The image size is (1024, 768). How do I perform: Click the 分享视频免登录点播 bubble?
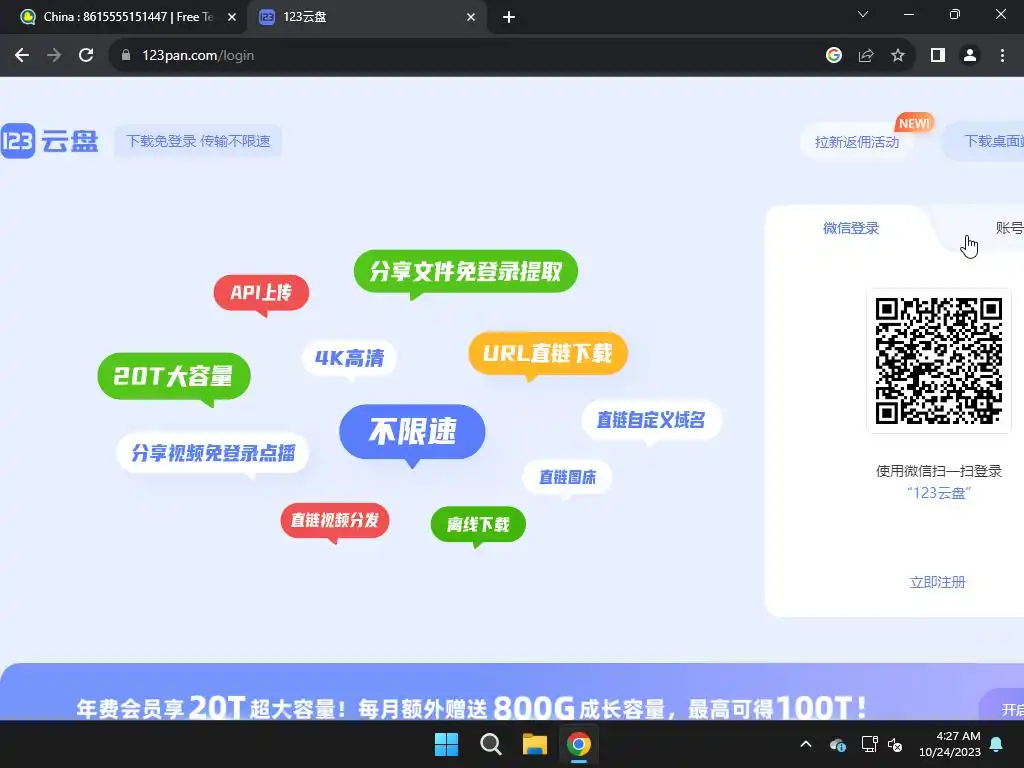213,453
